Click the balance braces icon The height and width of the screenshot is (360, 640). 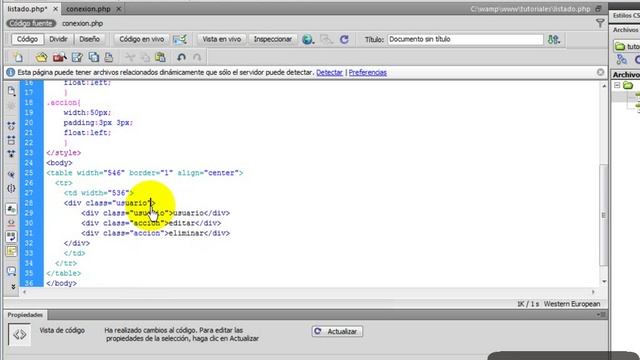coord(11,189)
